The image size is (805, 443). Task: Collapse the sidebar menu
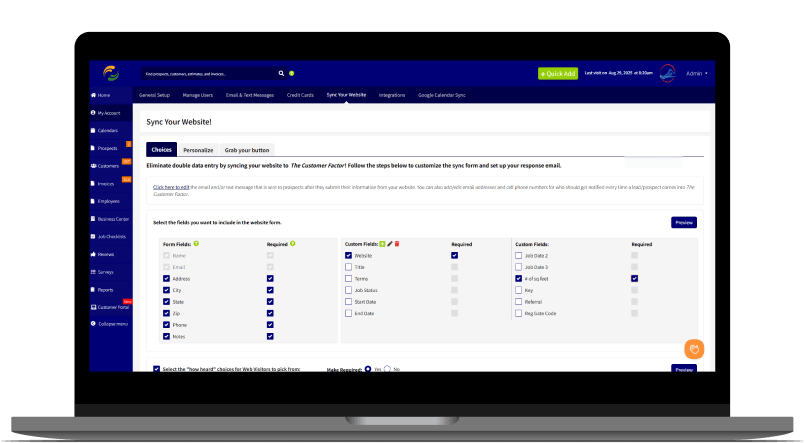(108, 324)
